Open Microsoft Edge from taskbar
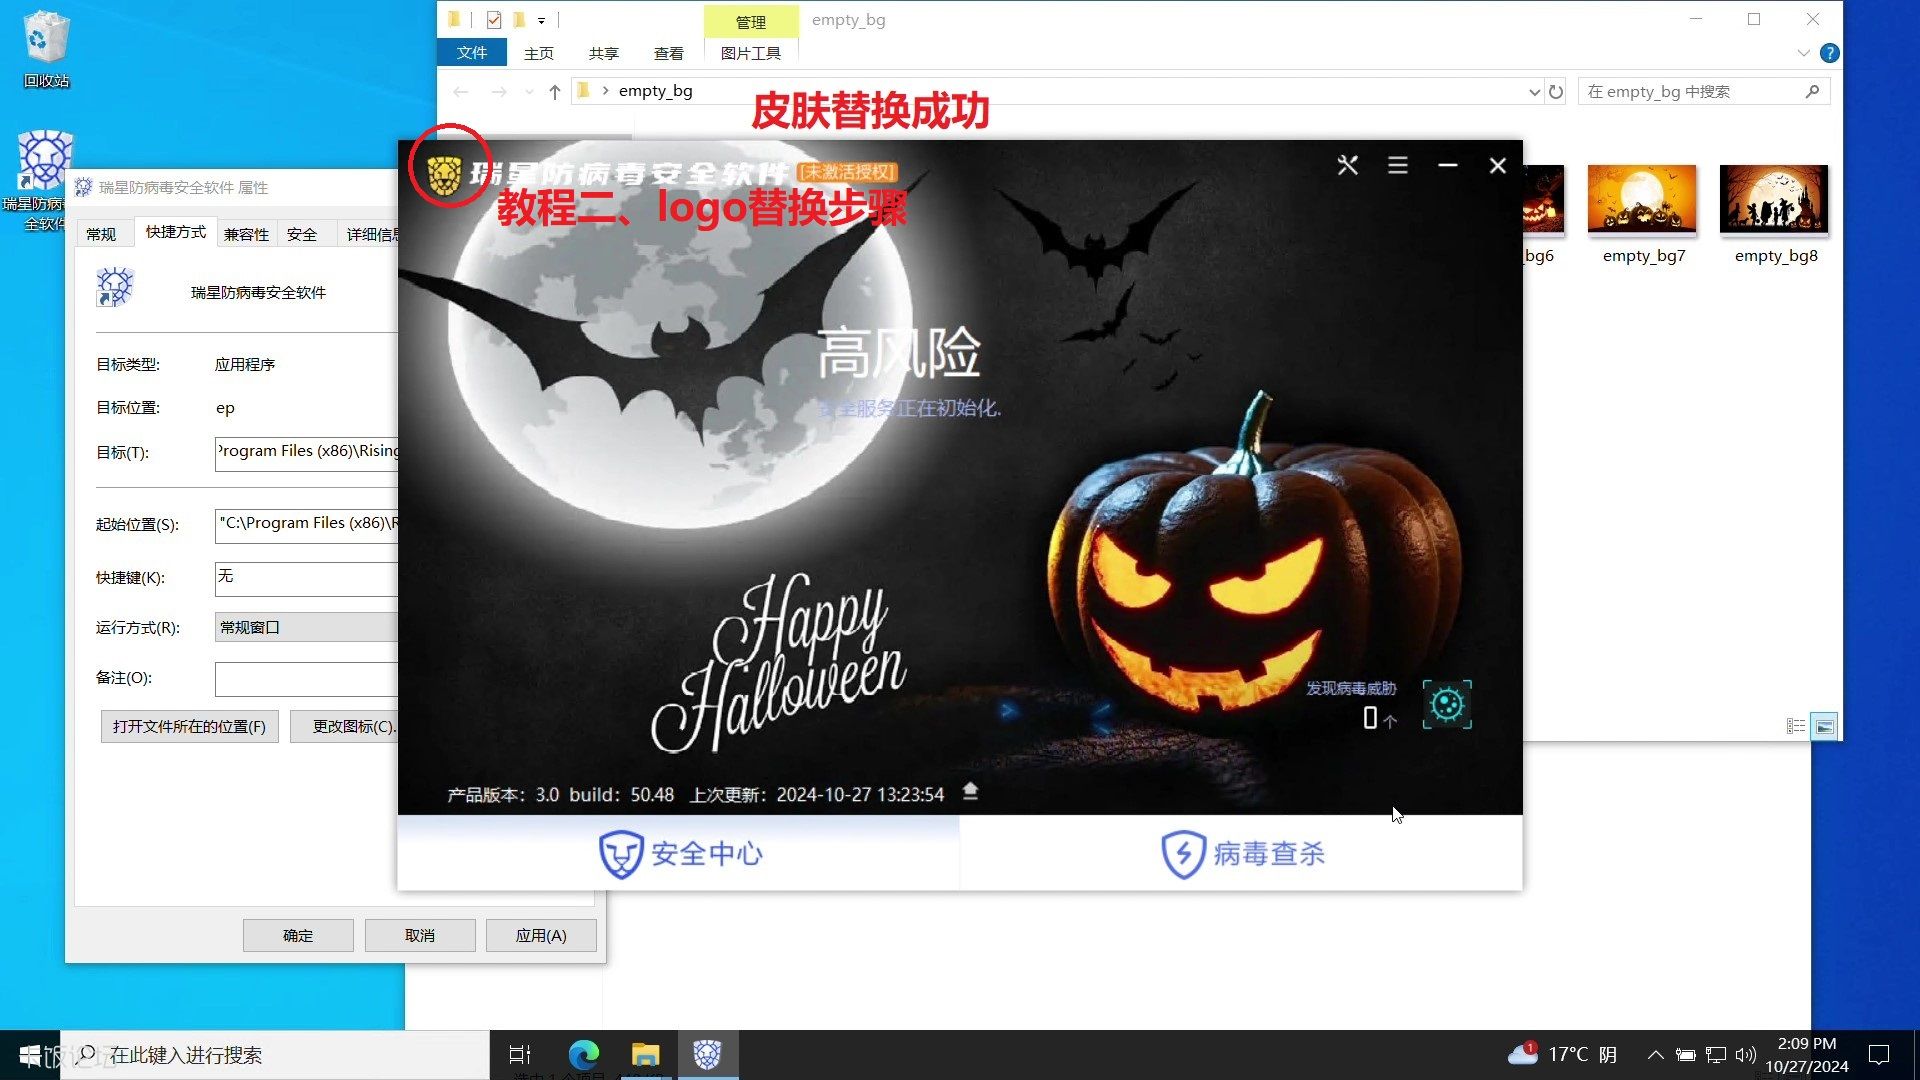Image resolution: width=1920 pixels, height=1080 pixels. 584,1054
